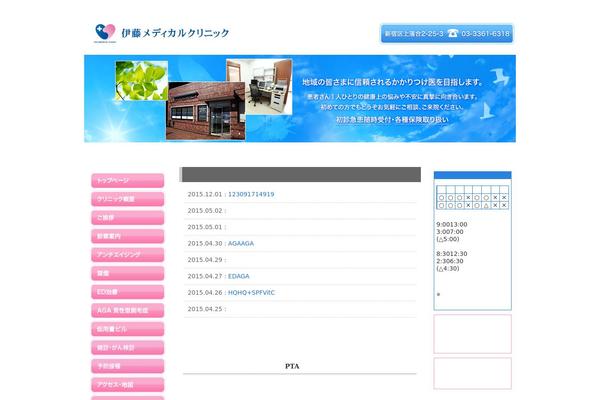Click the 2015.05.02 news date

coord(205,211)
